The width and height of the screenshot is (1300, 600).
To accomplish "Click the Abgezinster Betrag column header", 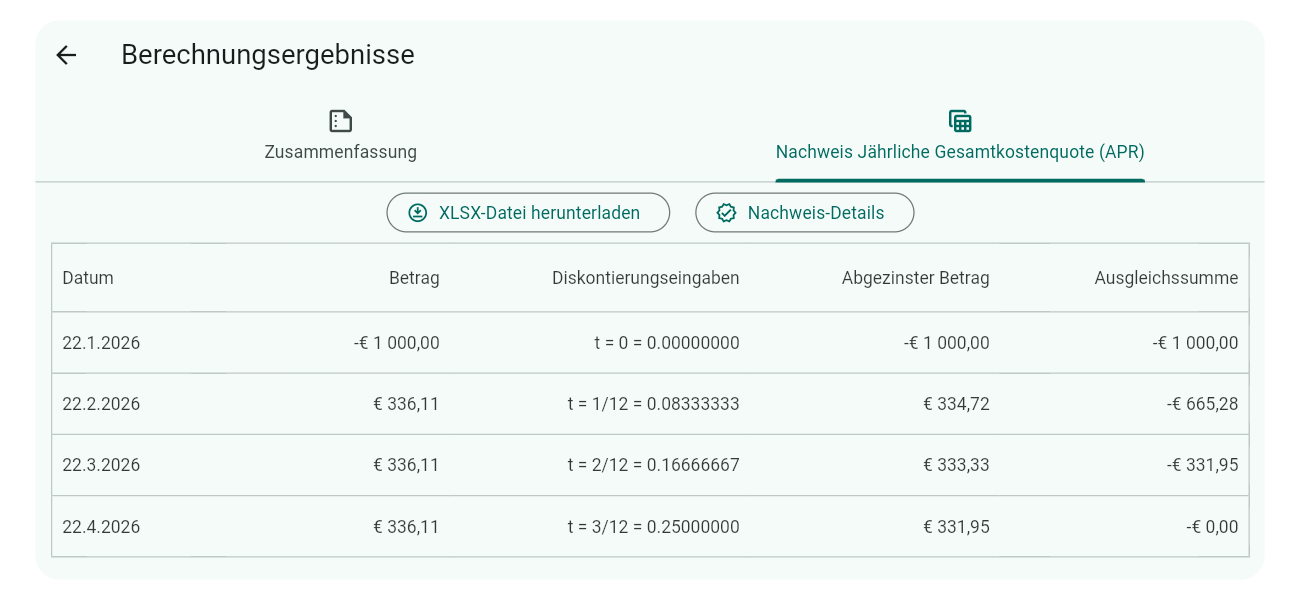I will pos(915,278).
